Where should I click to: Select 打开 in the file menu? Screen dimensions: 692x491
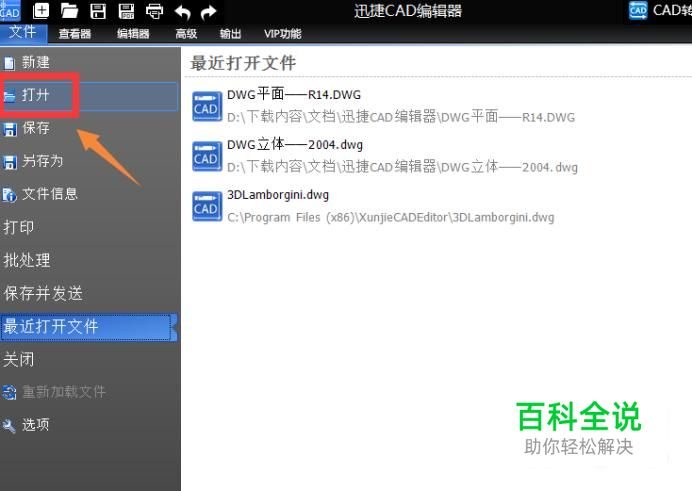90,95
